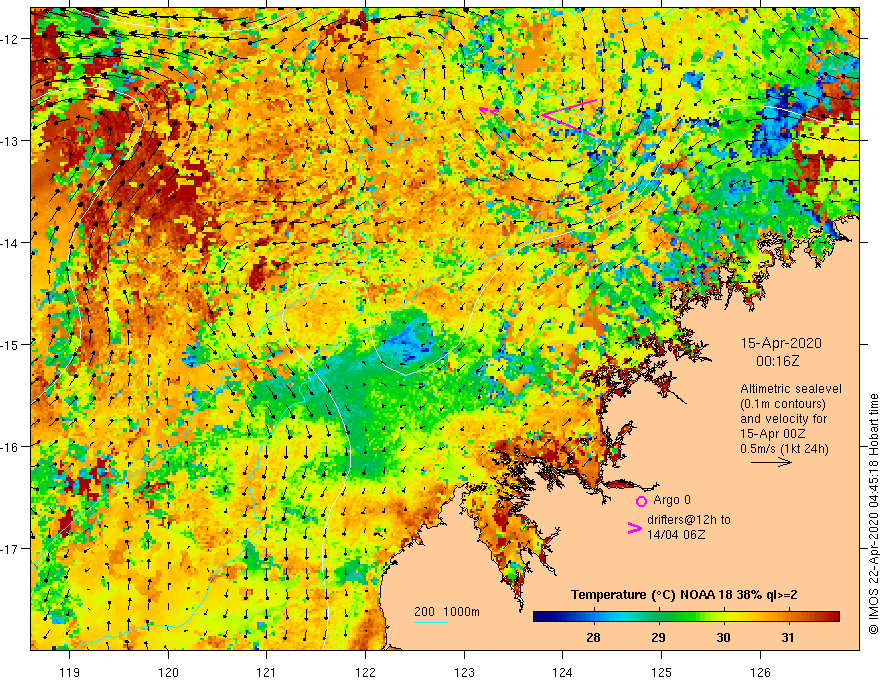The width and height of the screenshot is (880, 680).
Task: Click the magenta drifters arrowhead legend symbol
Action: point(634,528)
